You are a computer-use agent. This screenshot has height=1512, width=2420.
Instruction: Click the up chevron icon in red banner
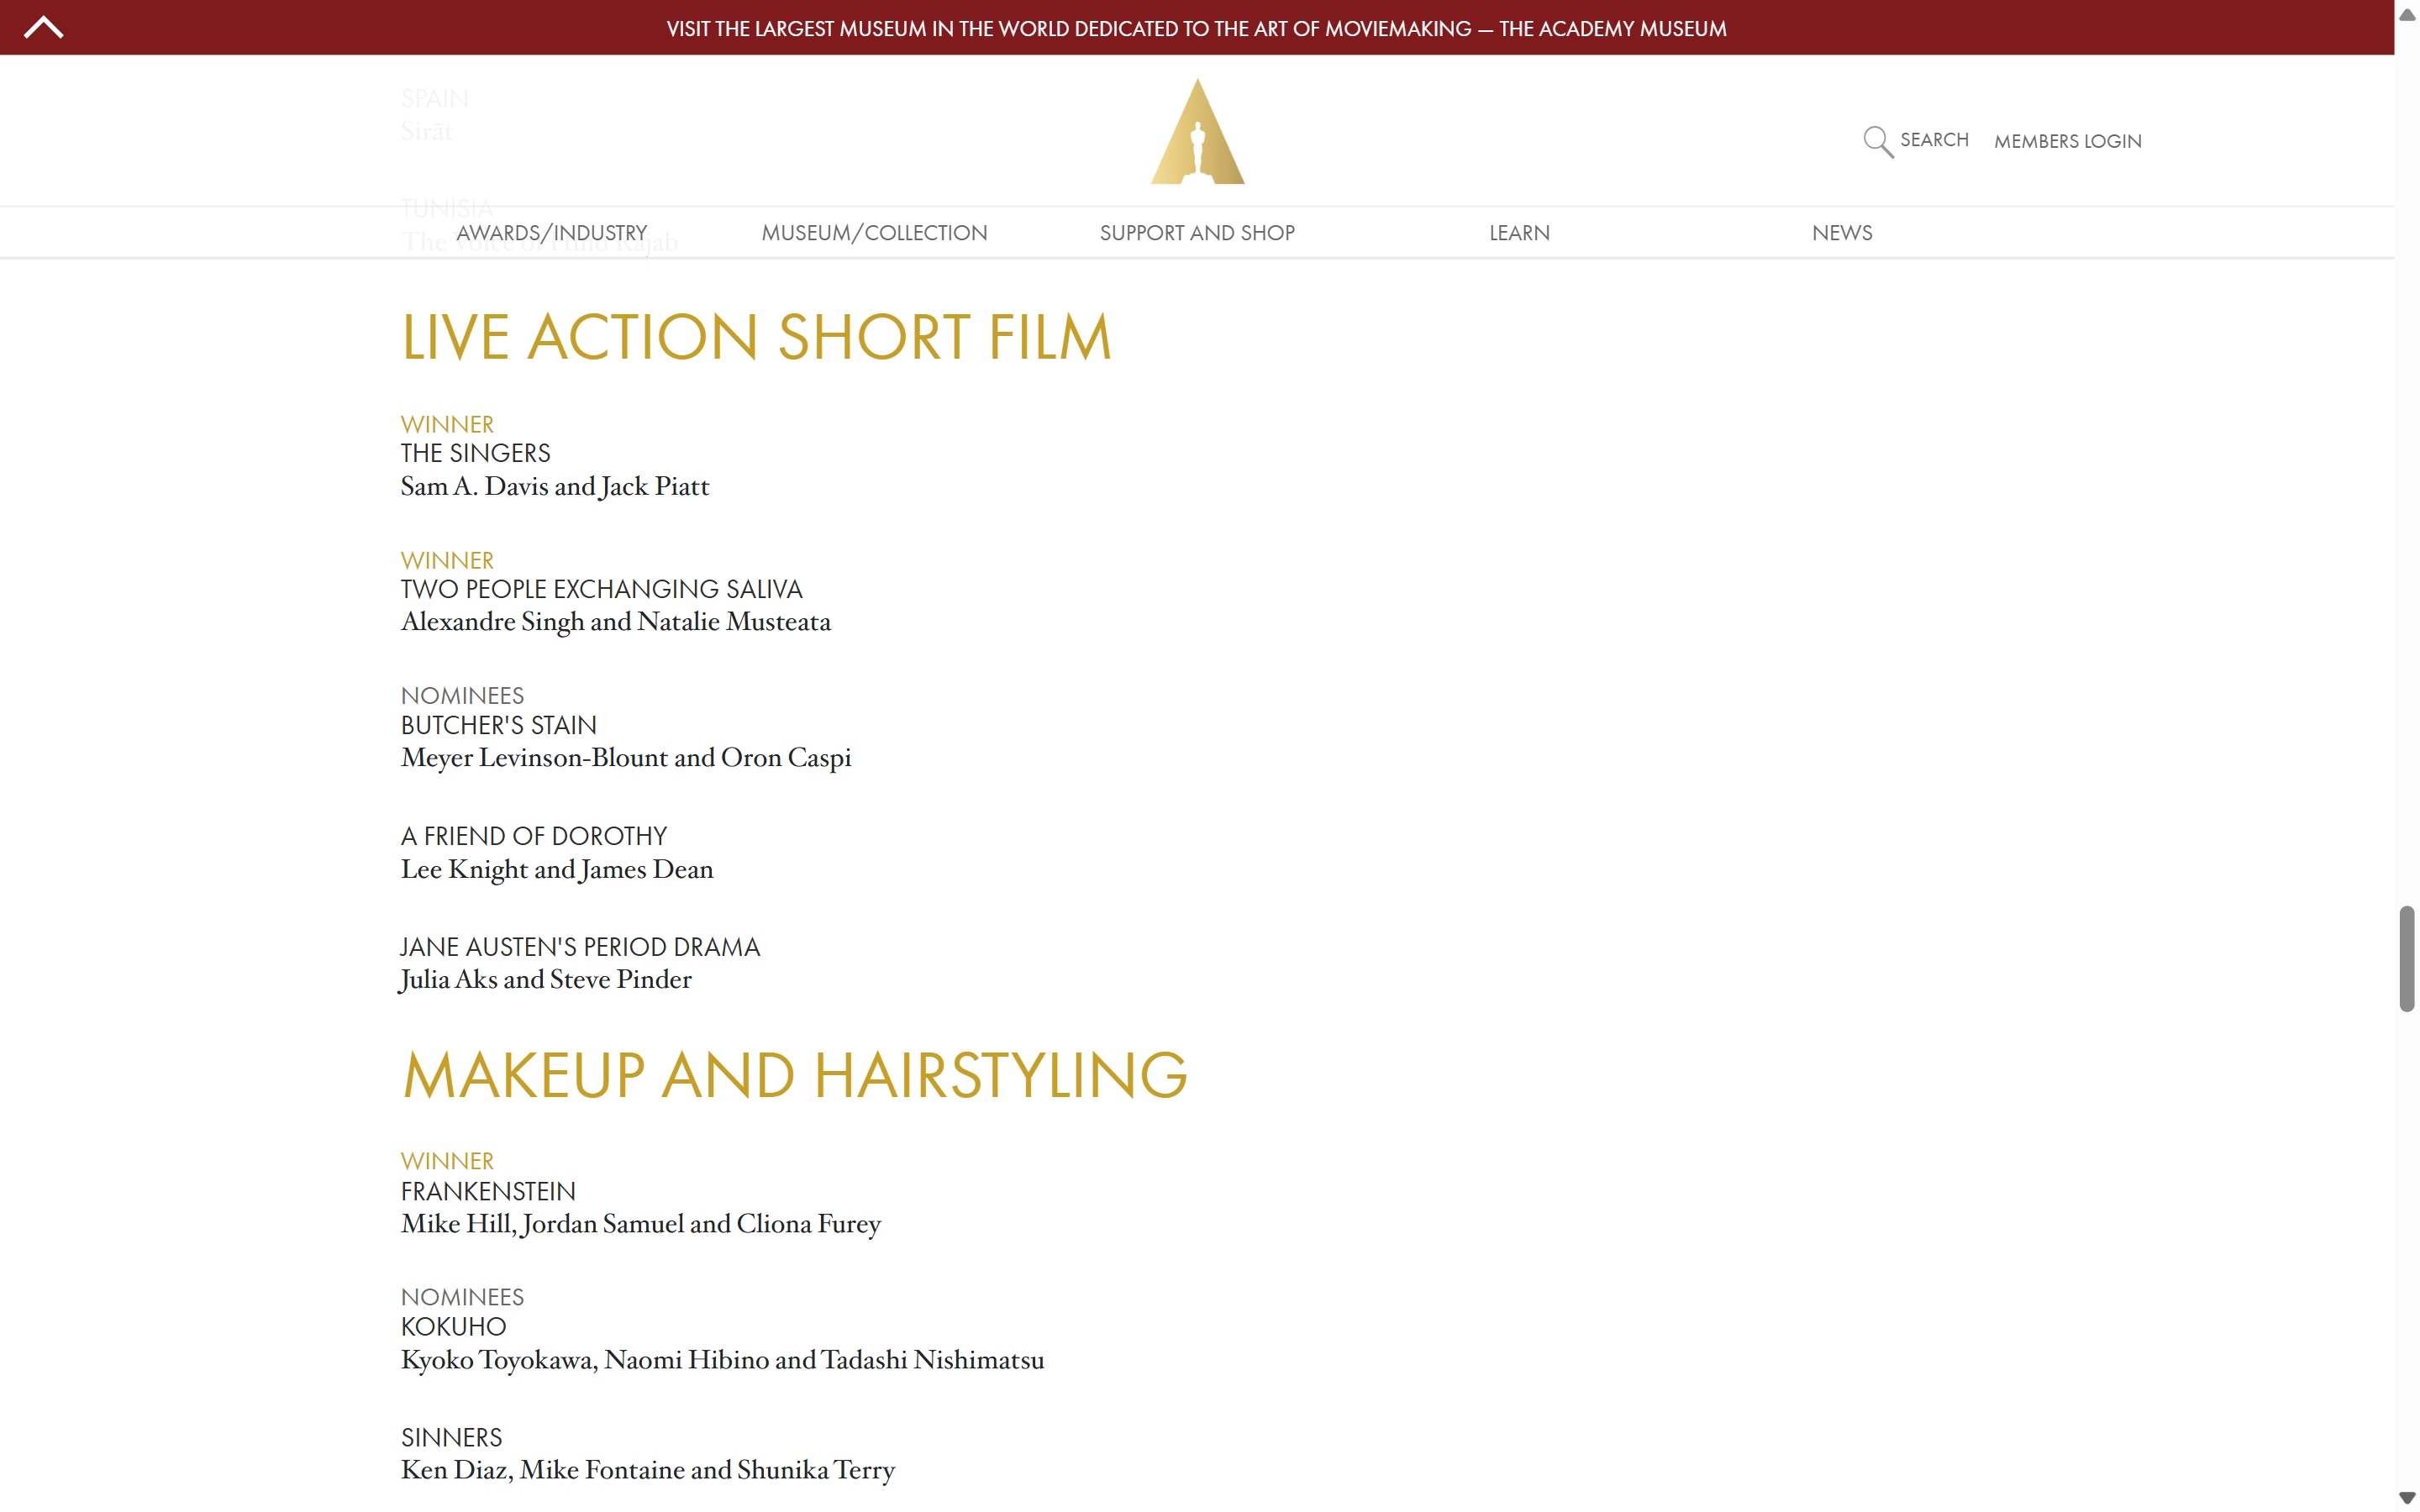pos(43,27)
